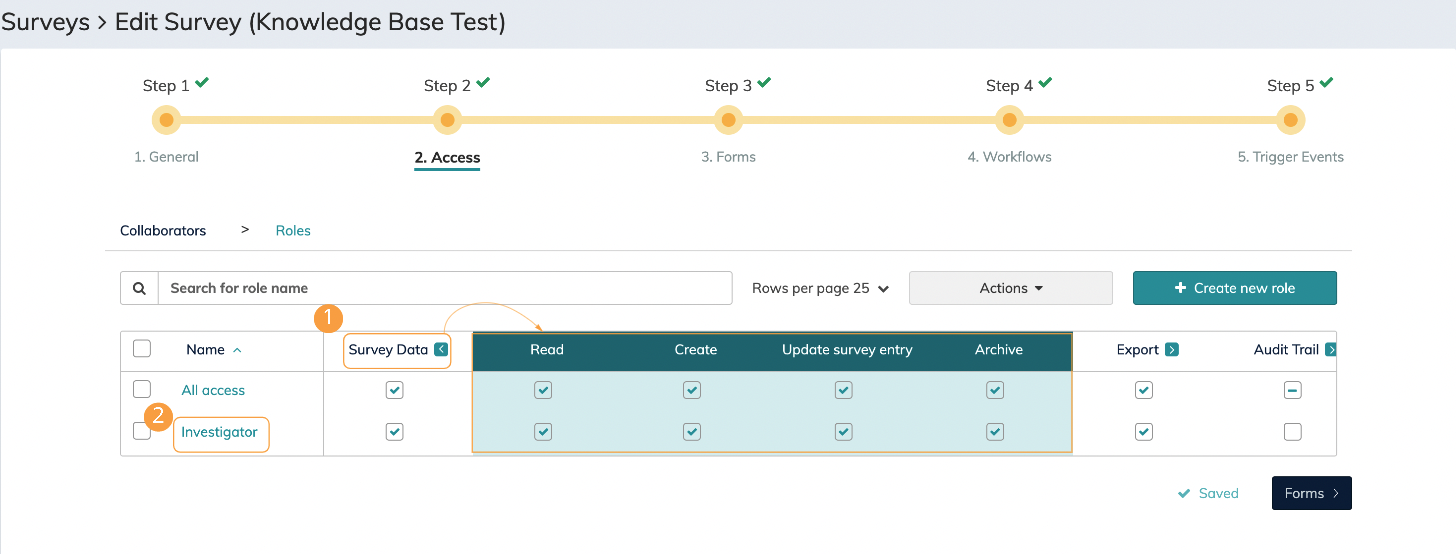Switch to the Collaborators tab
Viewport: 1456px width, 554px height.
point(163,231)
